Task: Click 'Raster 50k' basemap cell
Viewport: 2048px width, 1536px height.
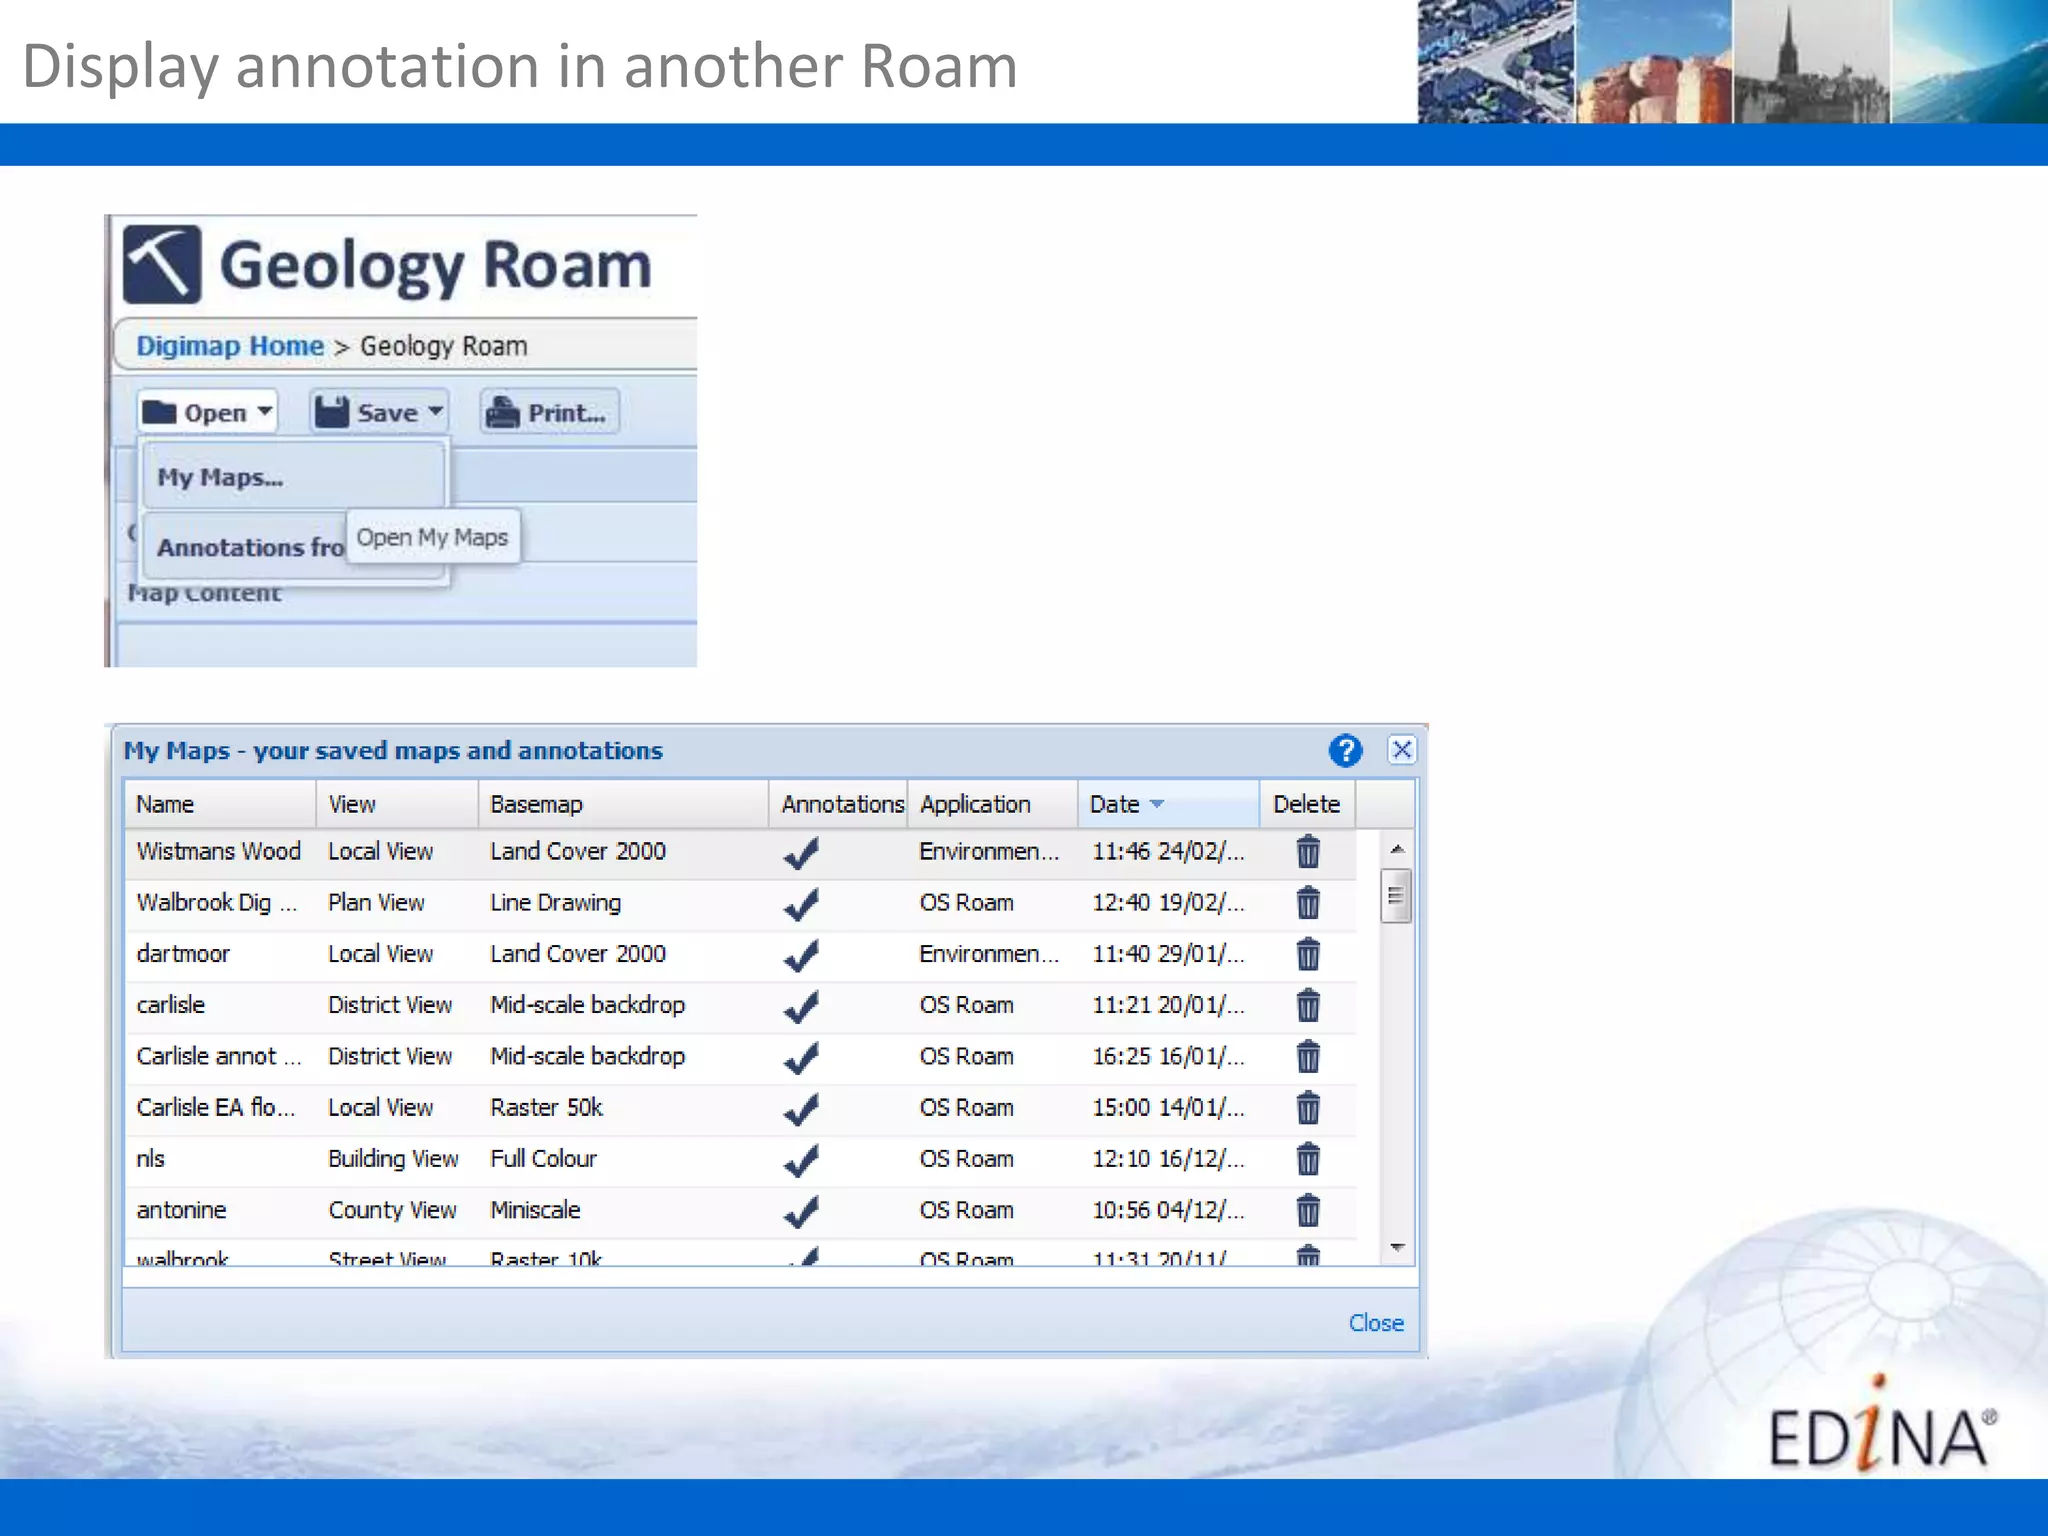Action: pos(546,1107)
